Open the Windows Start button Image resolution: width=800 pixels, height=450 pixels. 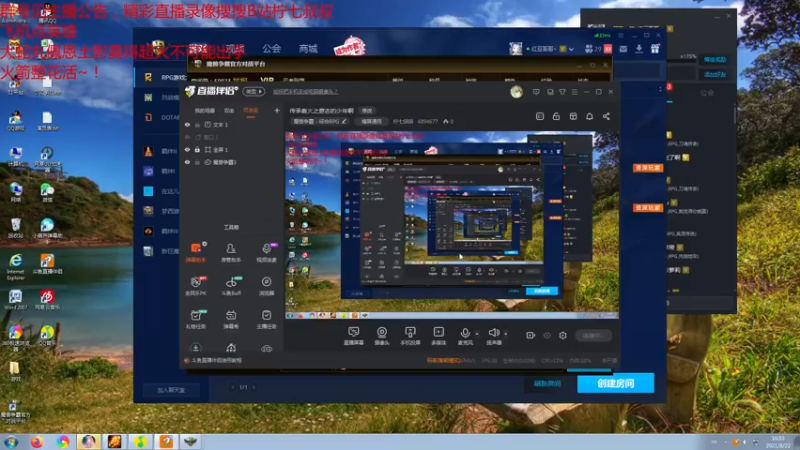(11, 442)
